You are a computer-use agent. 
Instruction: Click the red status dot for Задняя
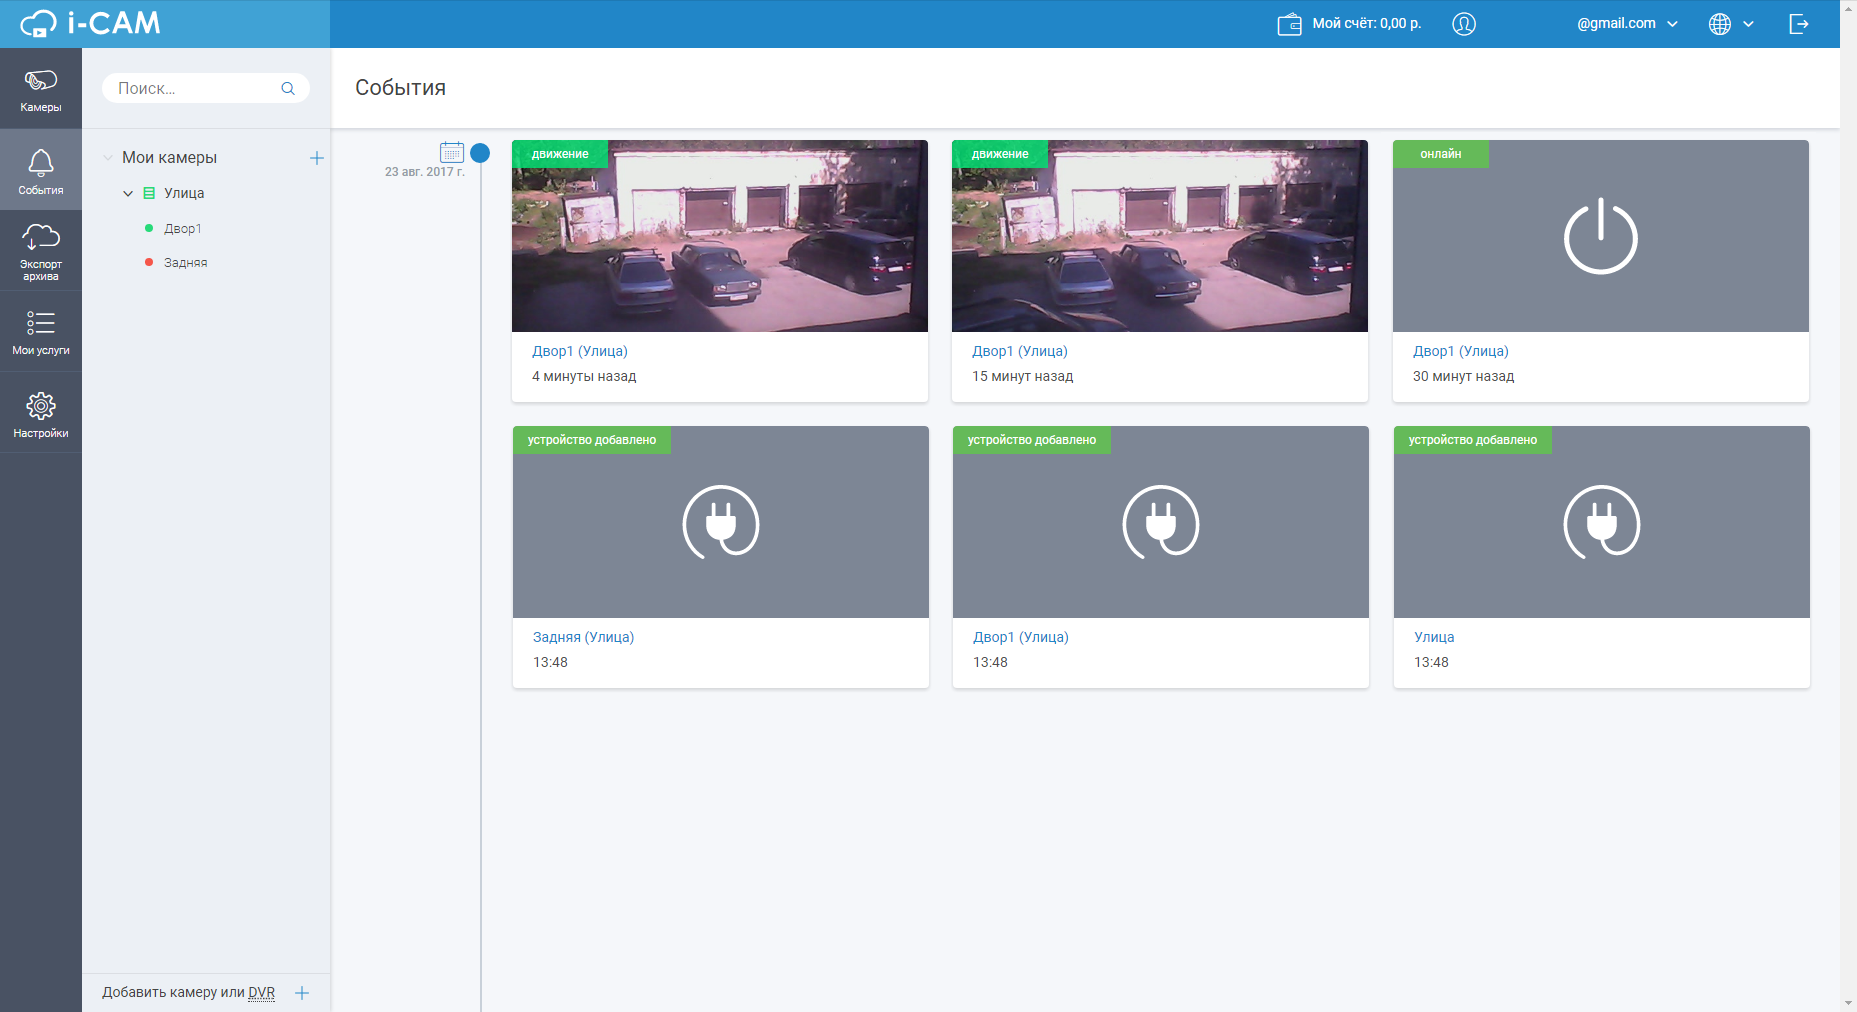click(x=149, y=263)
